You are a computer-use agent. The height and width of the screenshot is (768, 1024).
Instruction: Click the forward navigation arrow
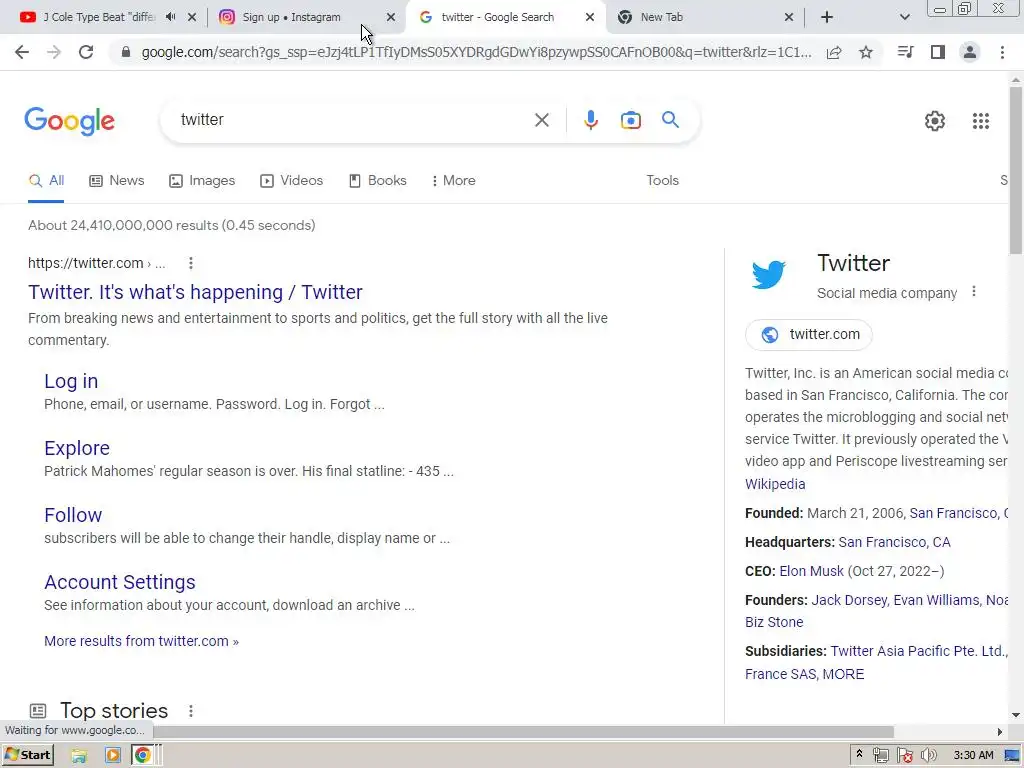click(x=54, y=52)
